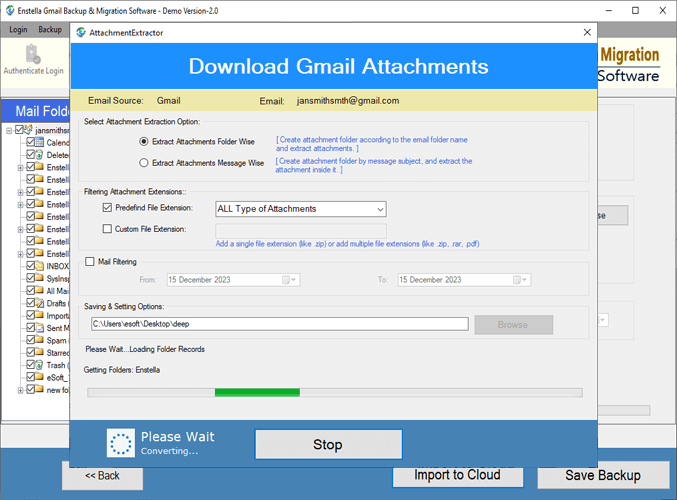Collapse the jansmith root mail folder node
677x500 pixels.
coord(9,130)
